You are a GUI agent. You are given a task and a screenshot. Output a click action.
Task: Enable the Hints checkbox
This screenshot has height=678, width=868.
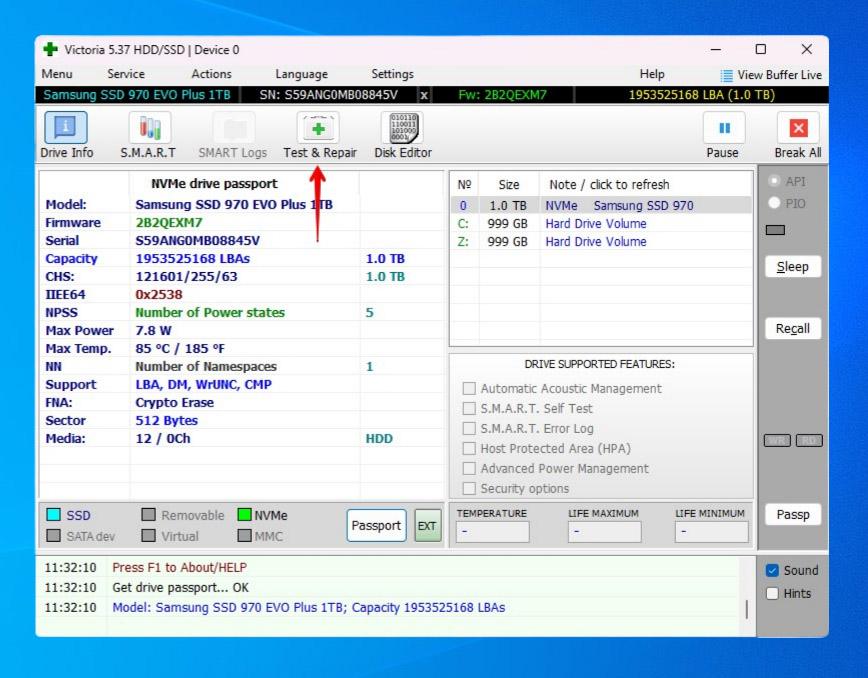tap(772, 593)
